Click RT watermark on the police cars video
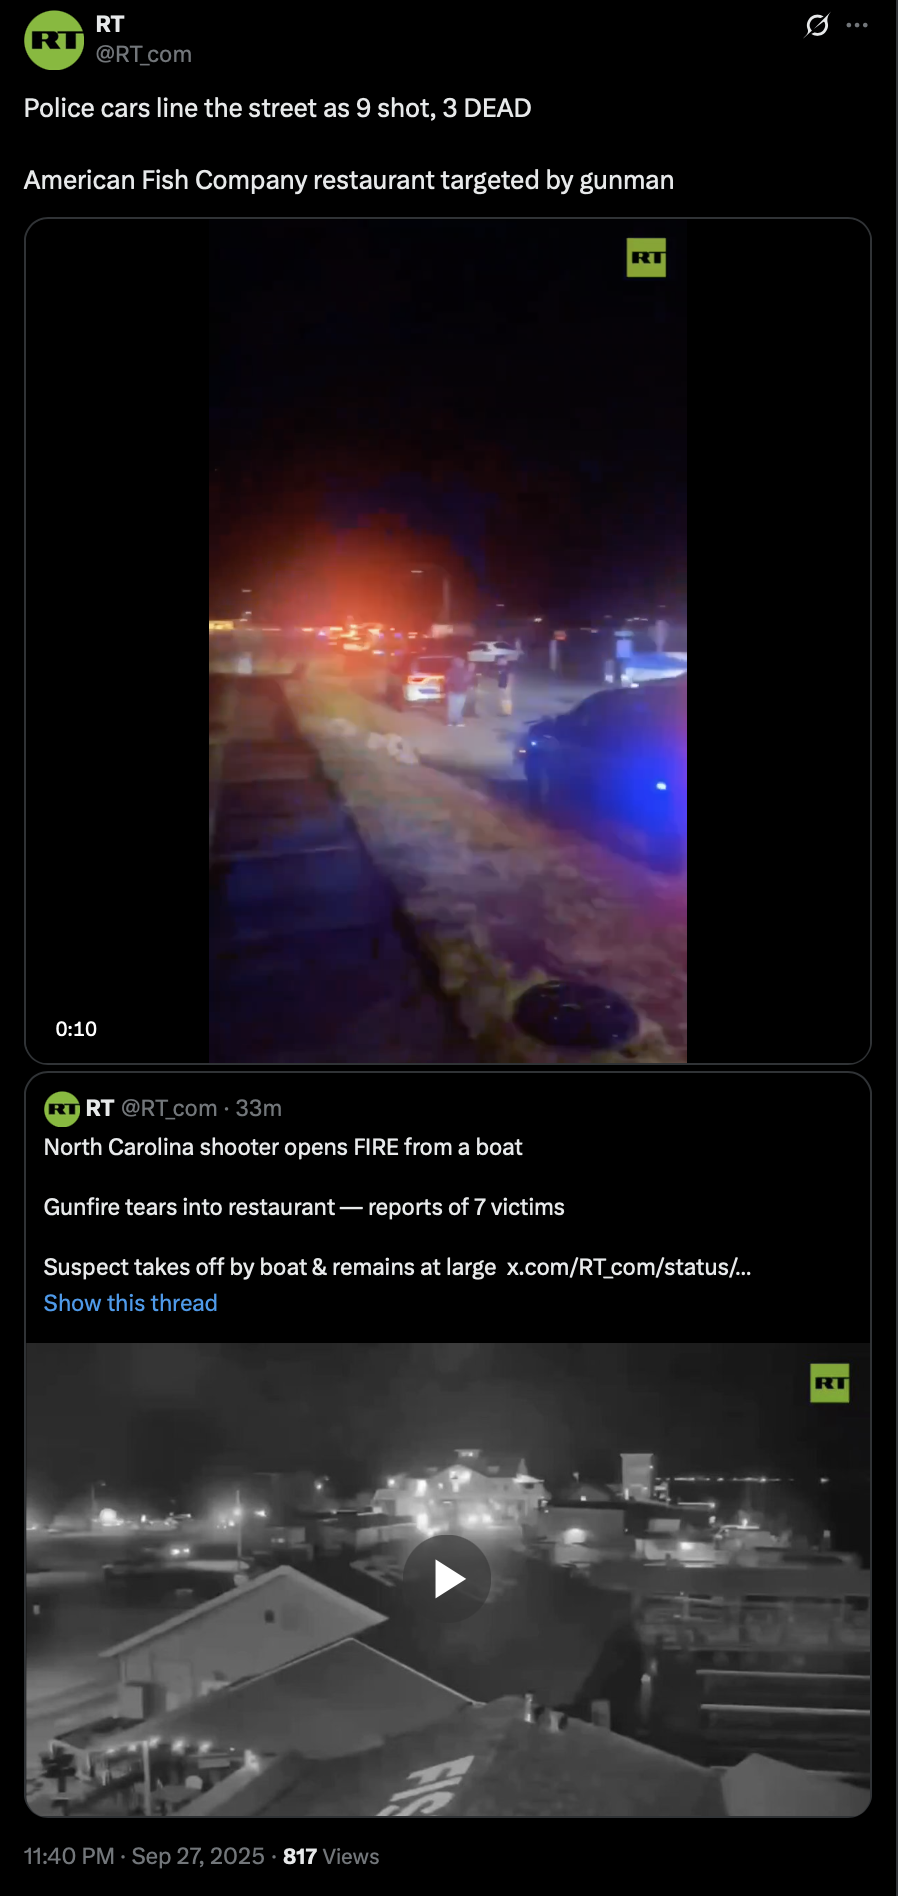 tap(646, 258)
